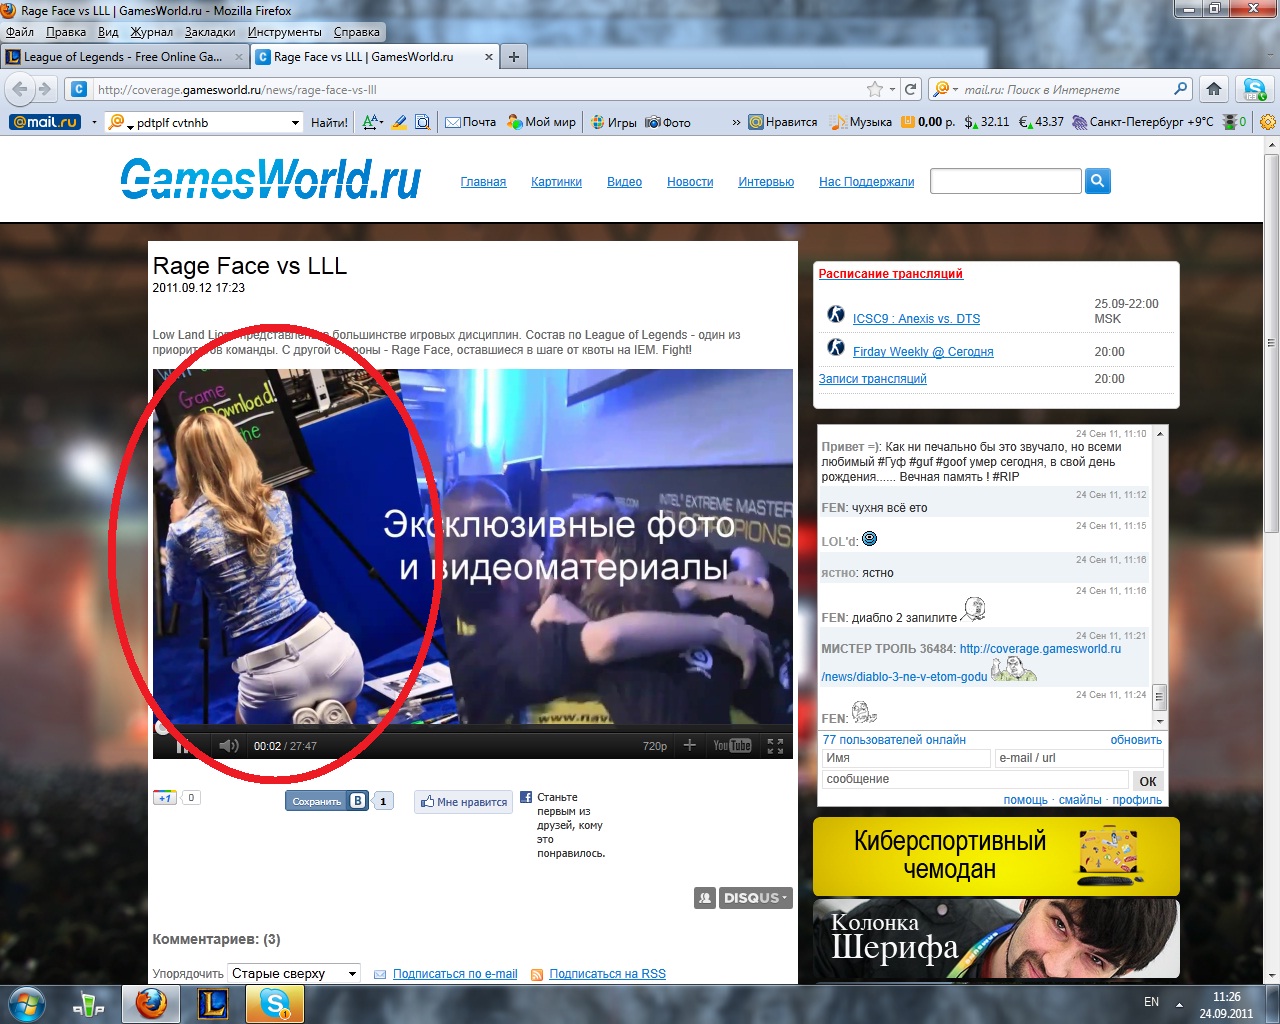
Task: Switch the video to fullscreen
Action: [x=775, y=746]
